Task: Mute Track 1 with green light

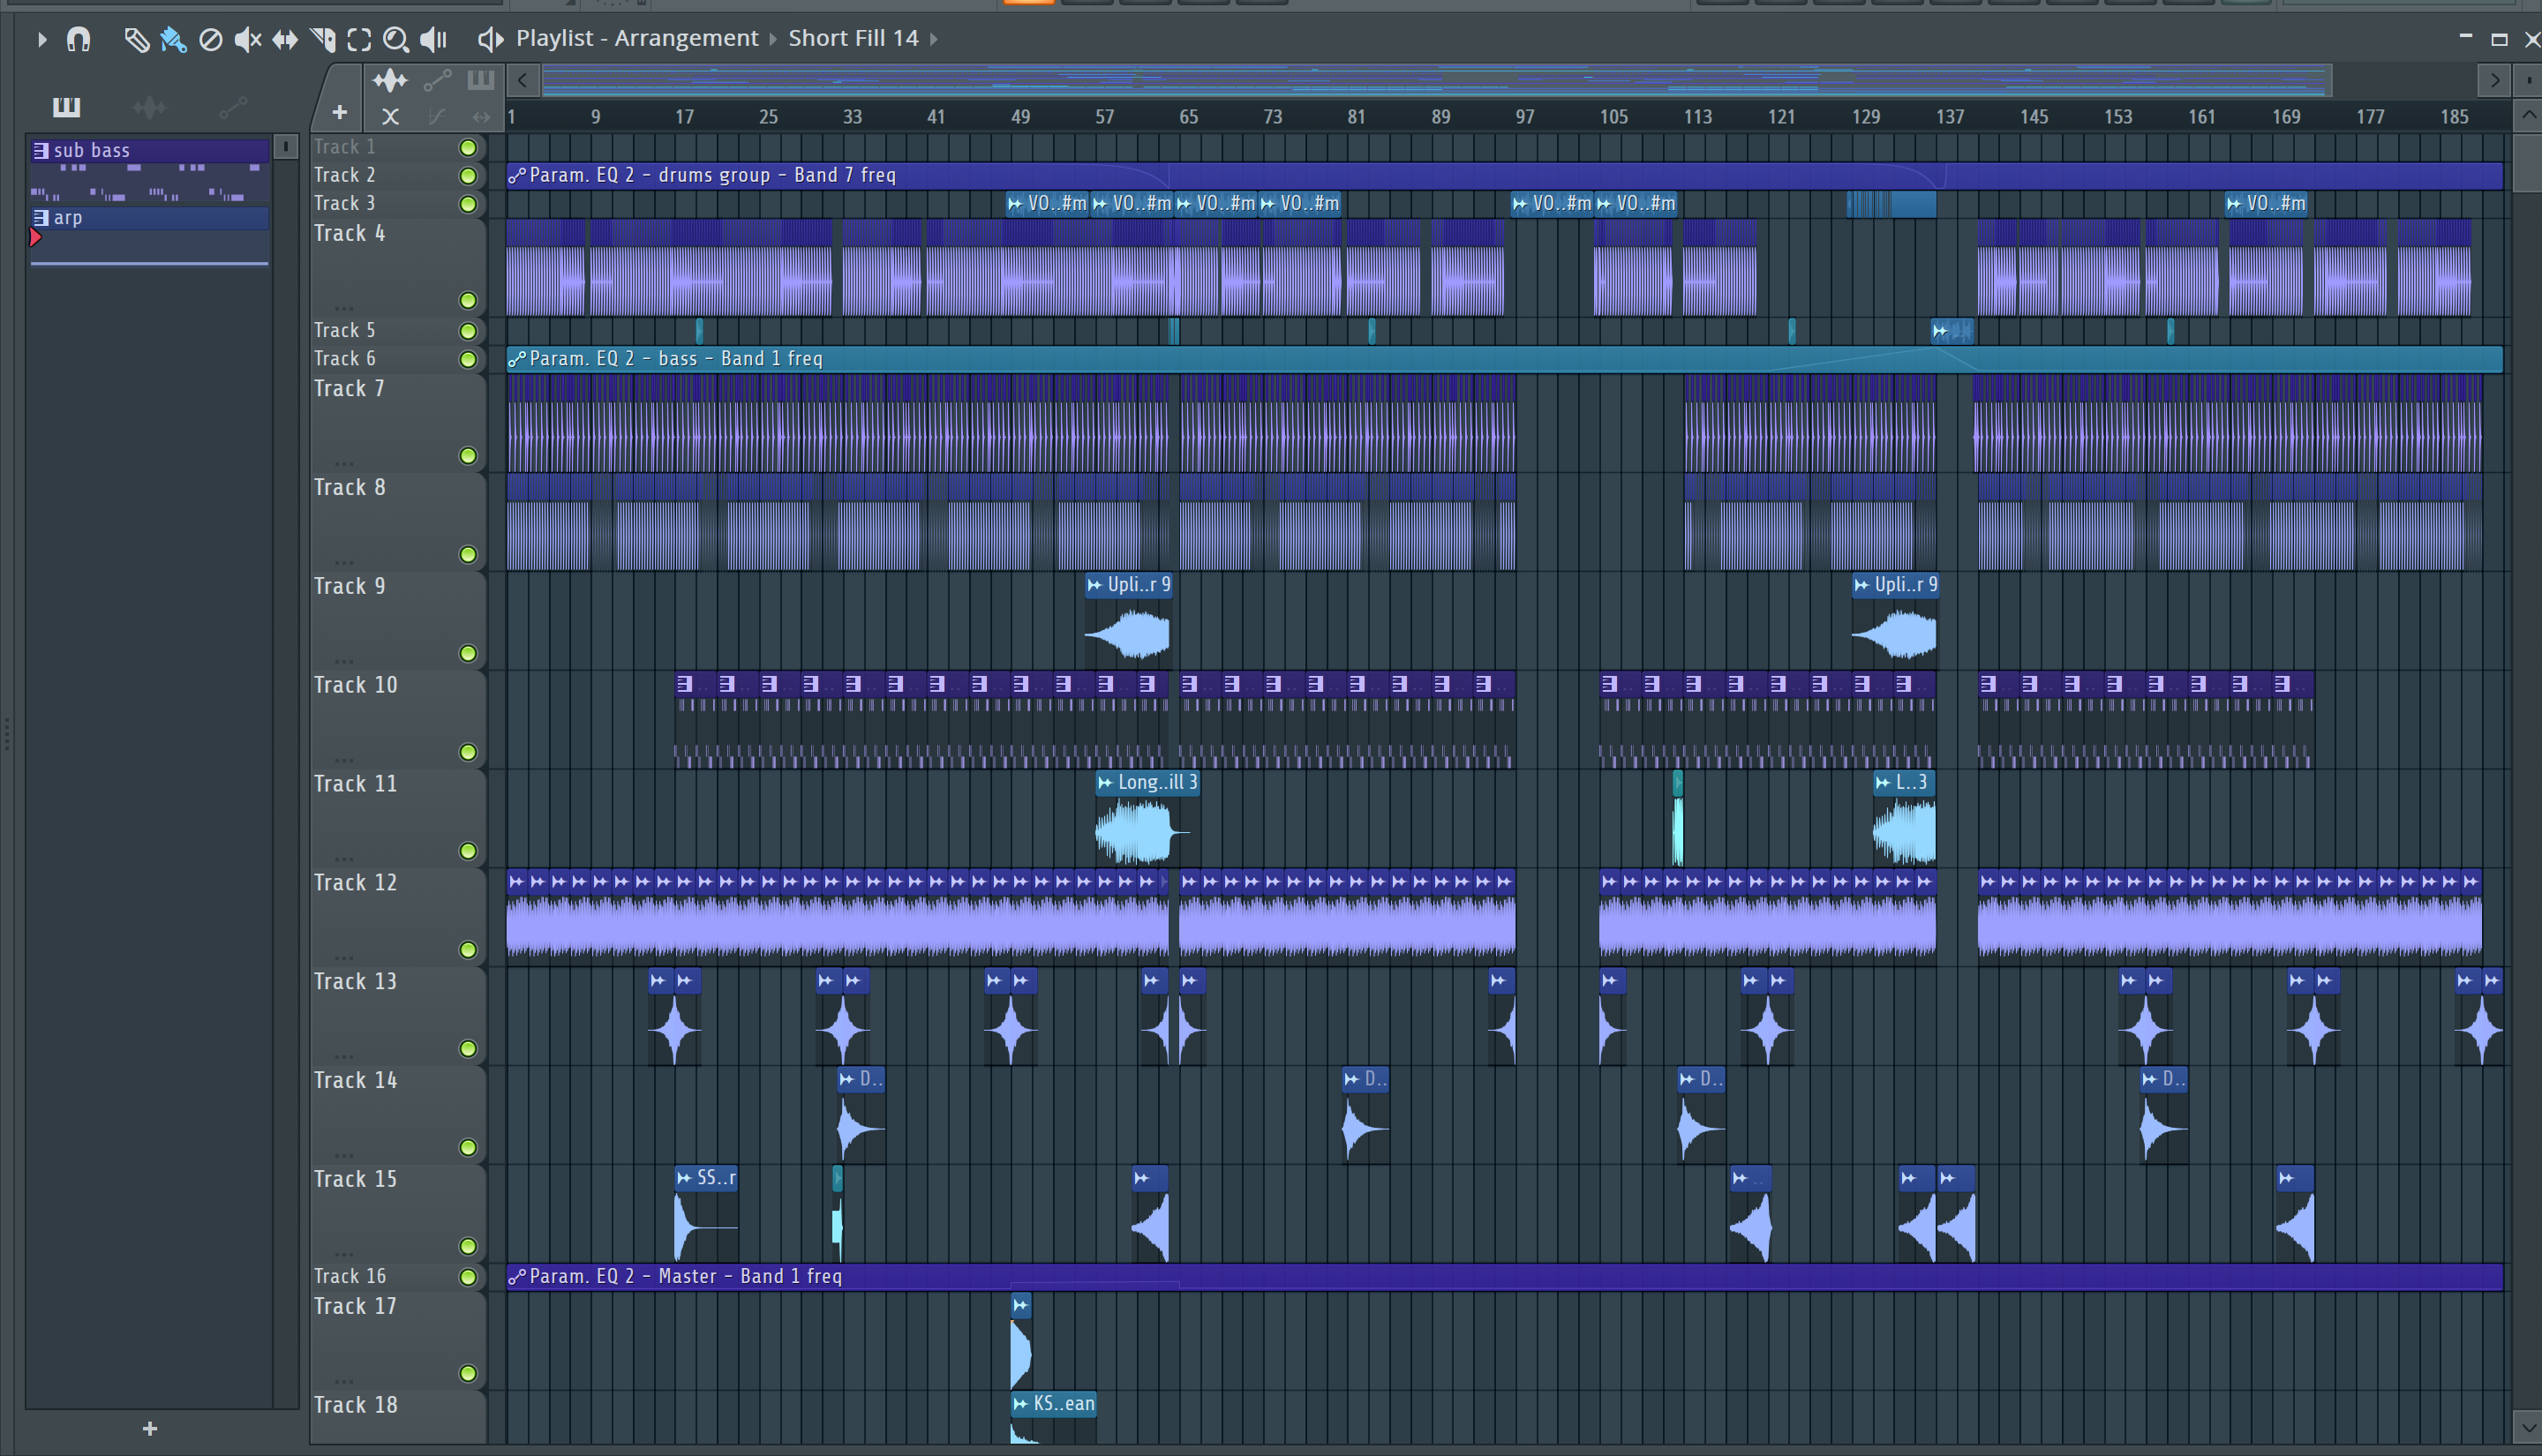Action: pyautogui.click(x=467, y=147)
